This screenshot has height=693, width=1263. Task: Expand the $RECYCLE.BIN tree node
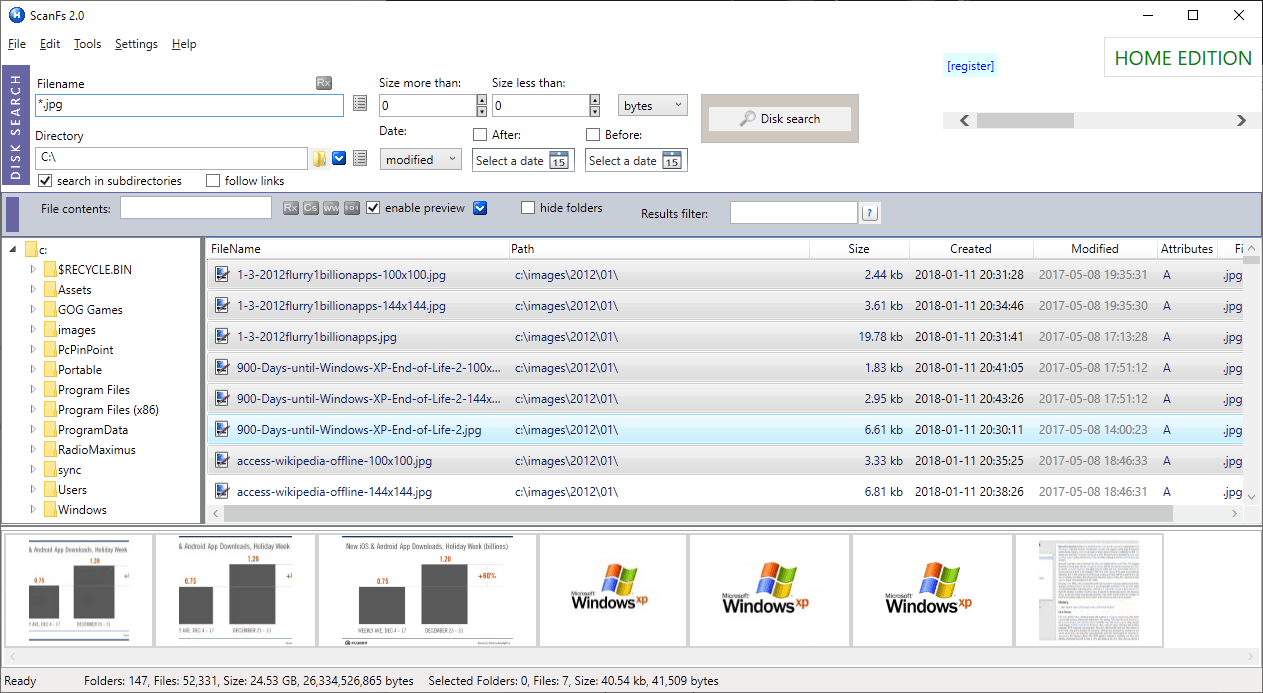tap(33, 270)
